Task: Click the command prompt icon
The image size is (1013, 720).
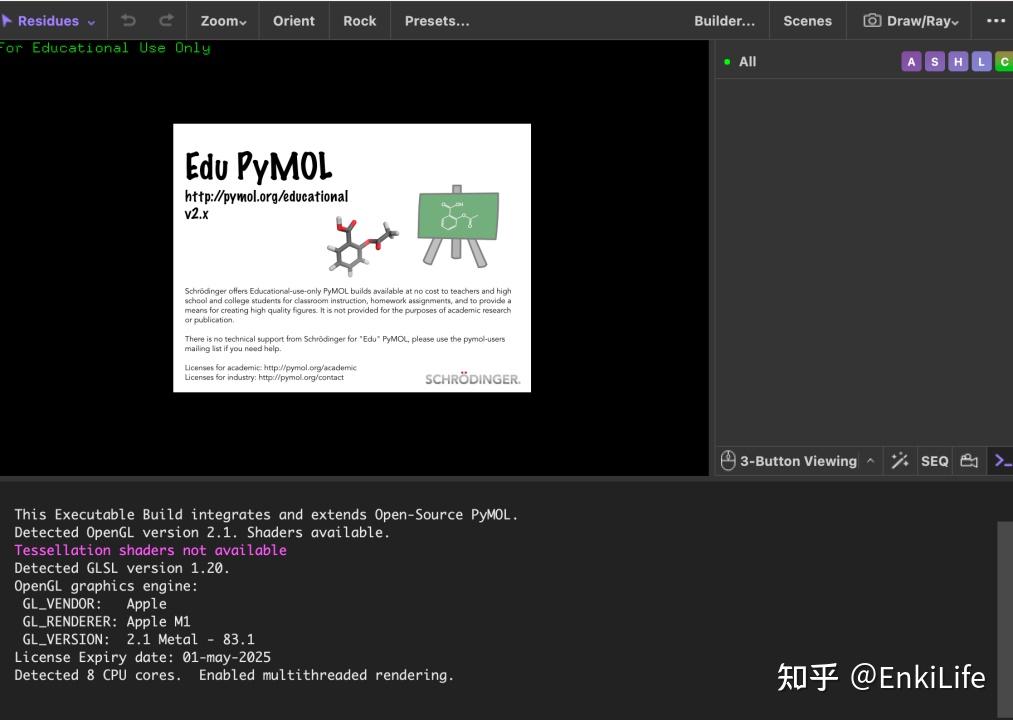Action: click(x=1002, y=460)
